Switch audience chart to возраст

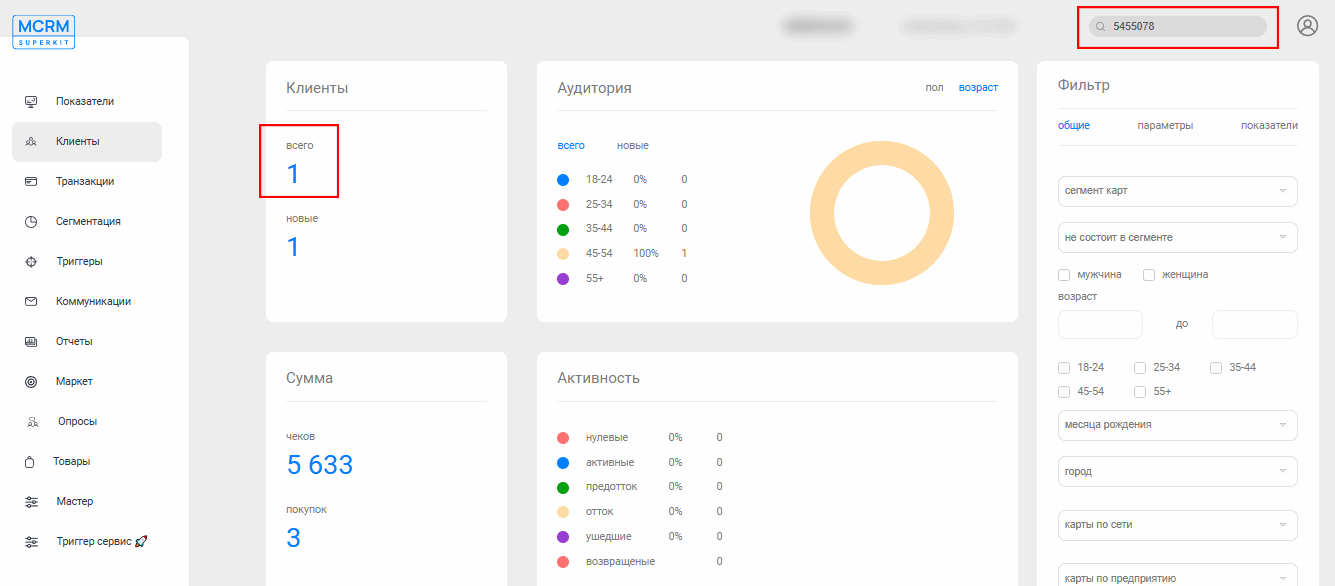click(x=978, y=88)
